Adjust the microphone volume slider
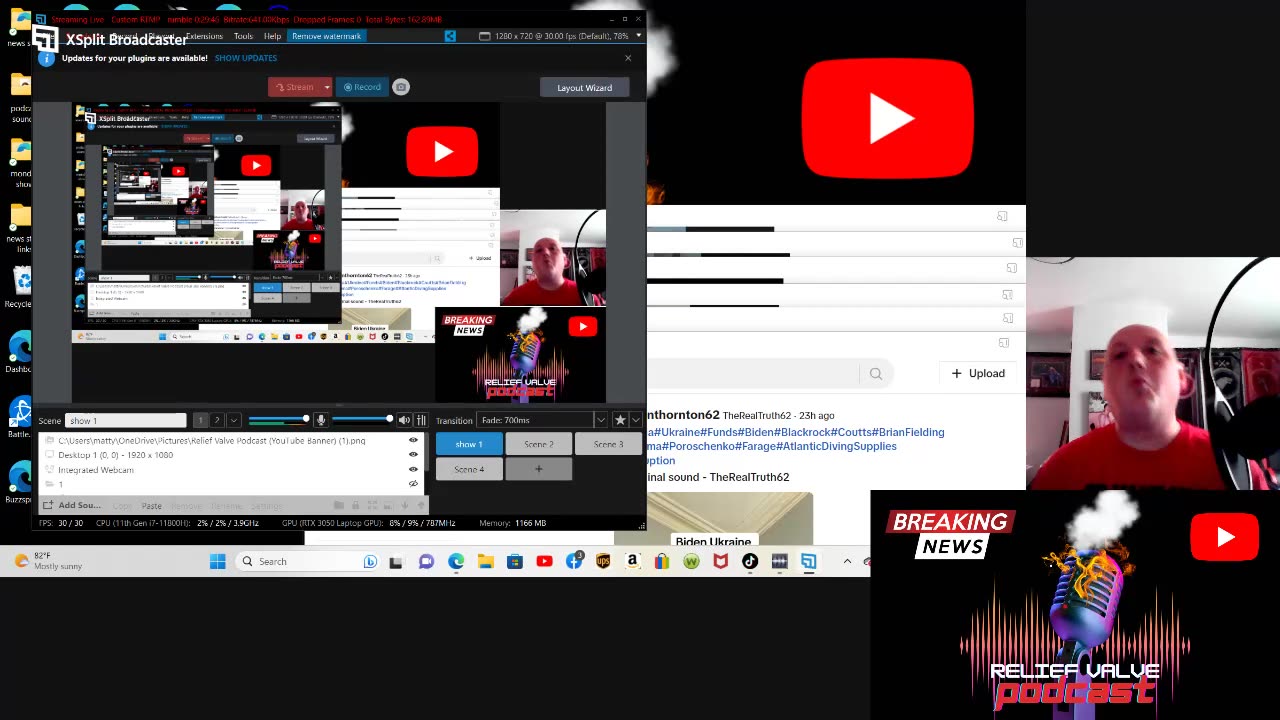 (279, 420)
